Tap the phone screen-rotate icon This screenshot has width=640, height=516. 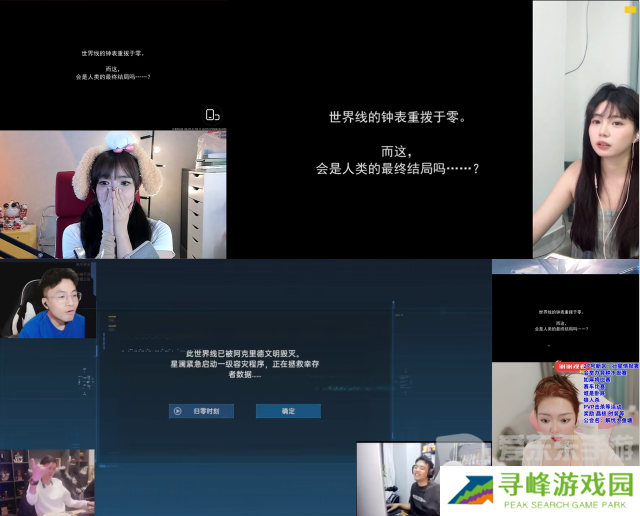coord(212,115)
